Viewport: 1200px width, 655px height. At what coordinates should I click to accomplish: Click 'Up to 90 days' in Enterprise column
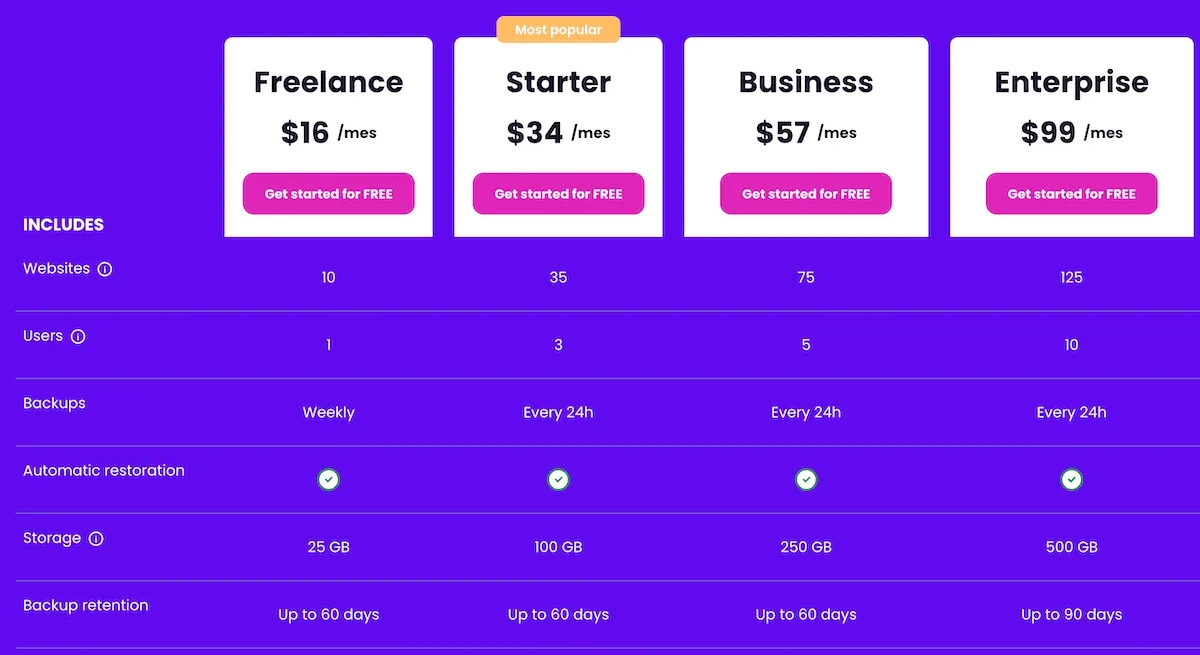pos(1071,614)
